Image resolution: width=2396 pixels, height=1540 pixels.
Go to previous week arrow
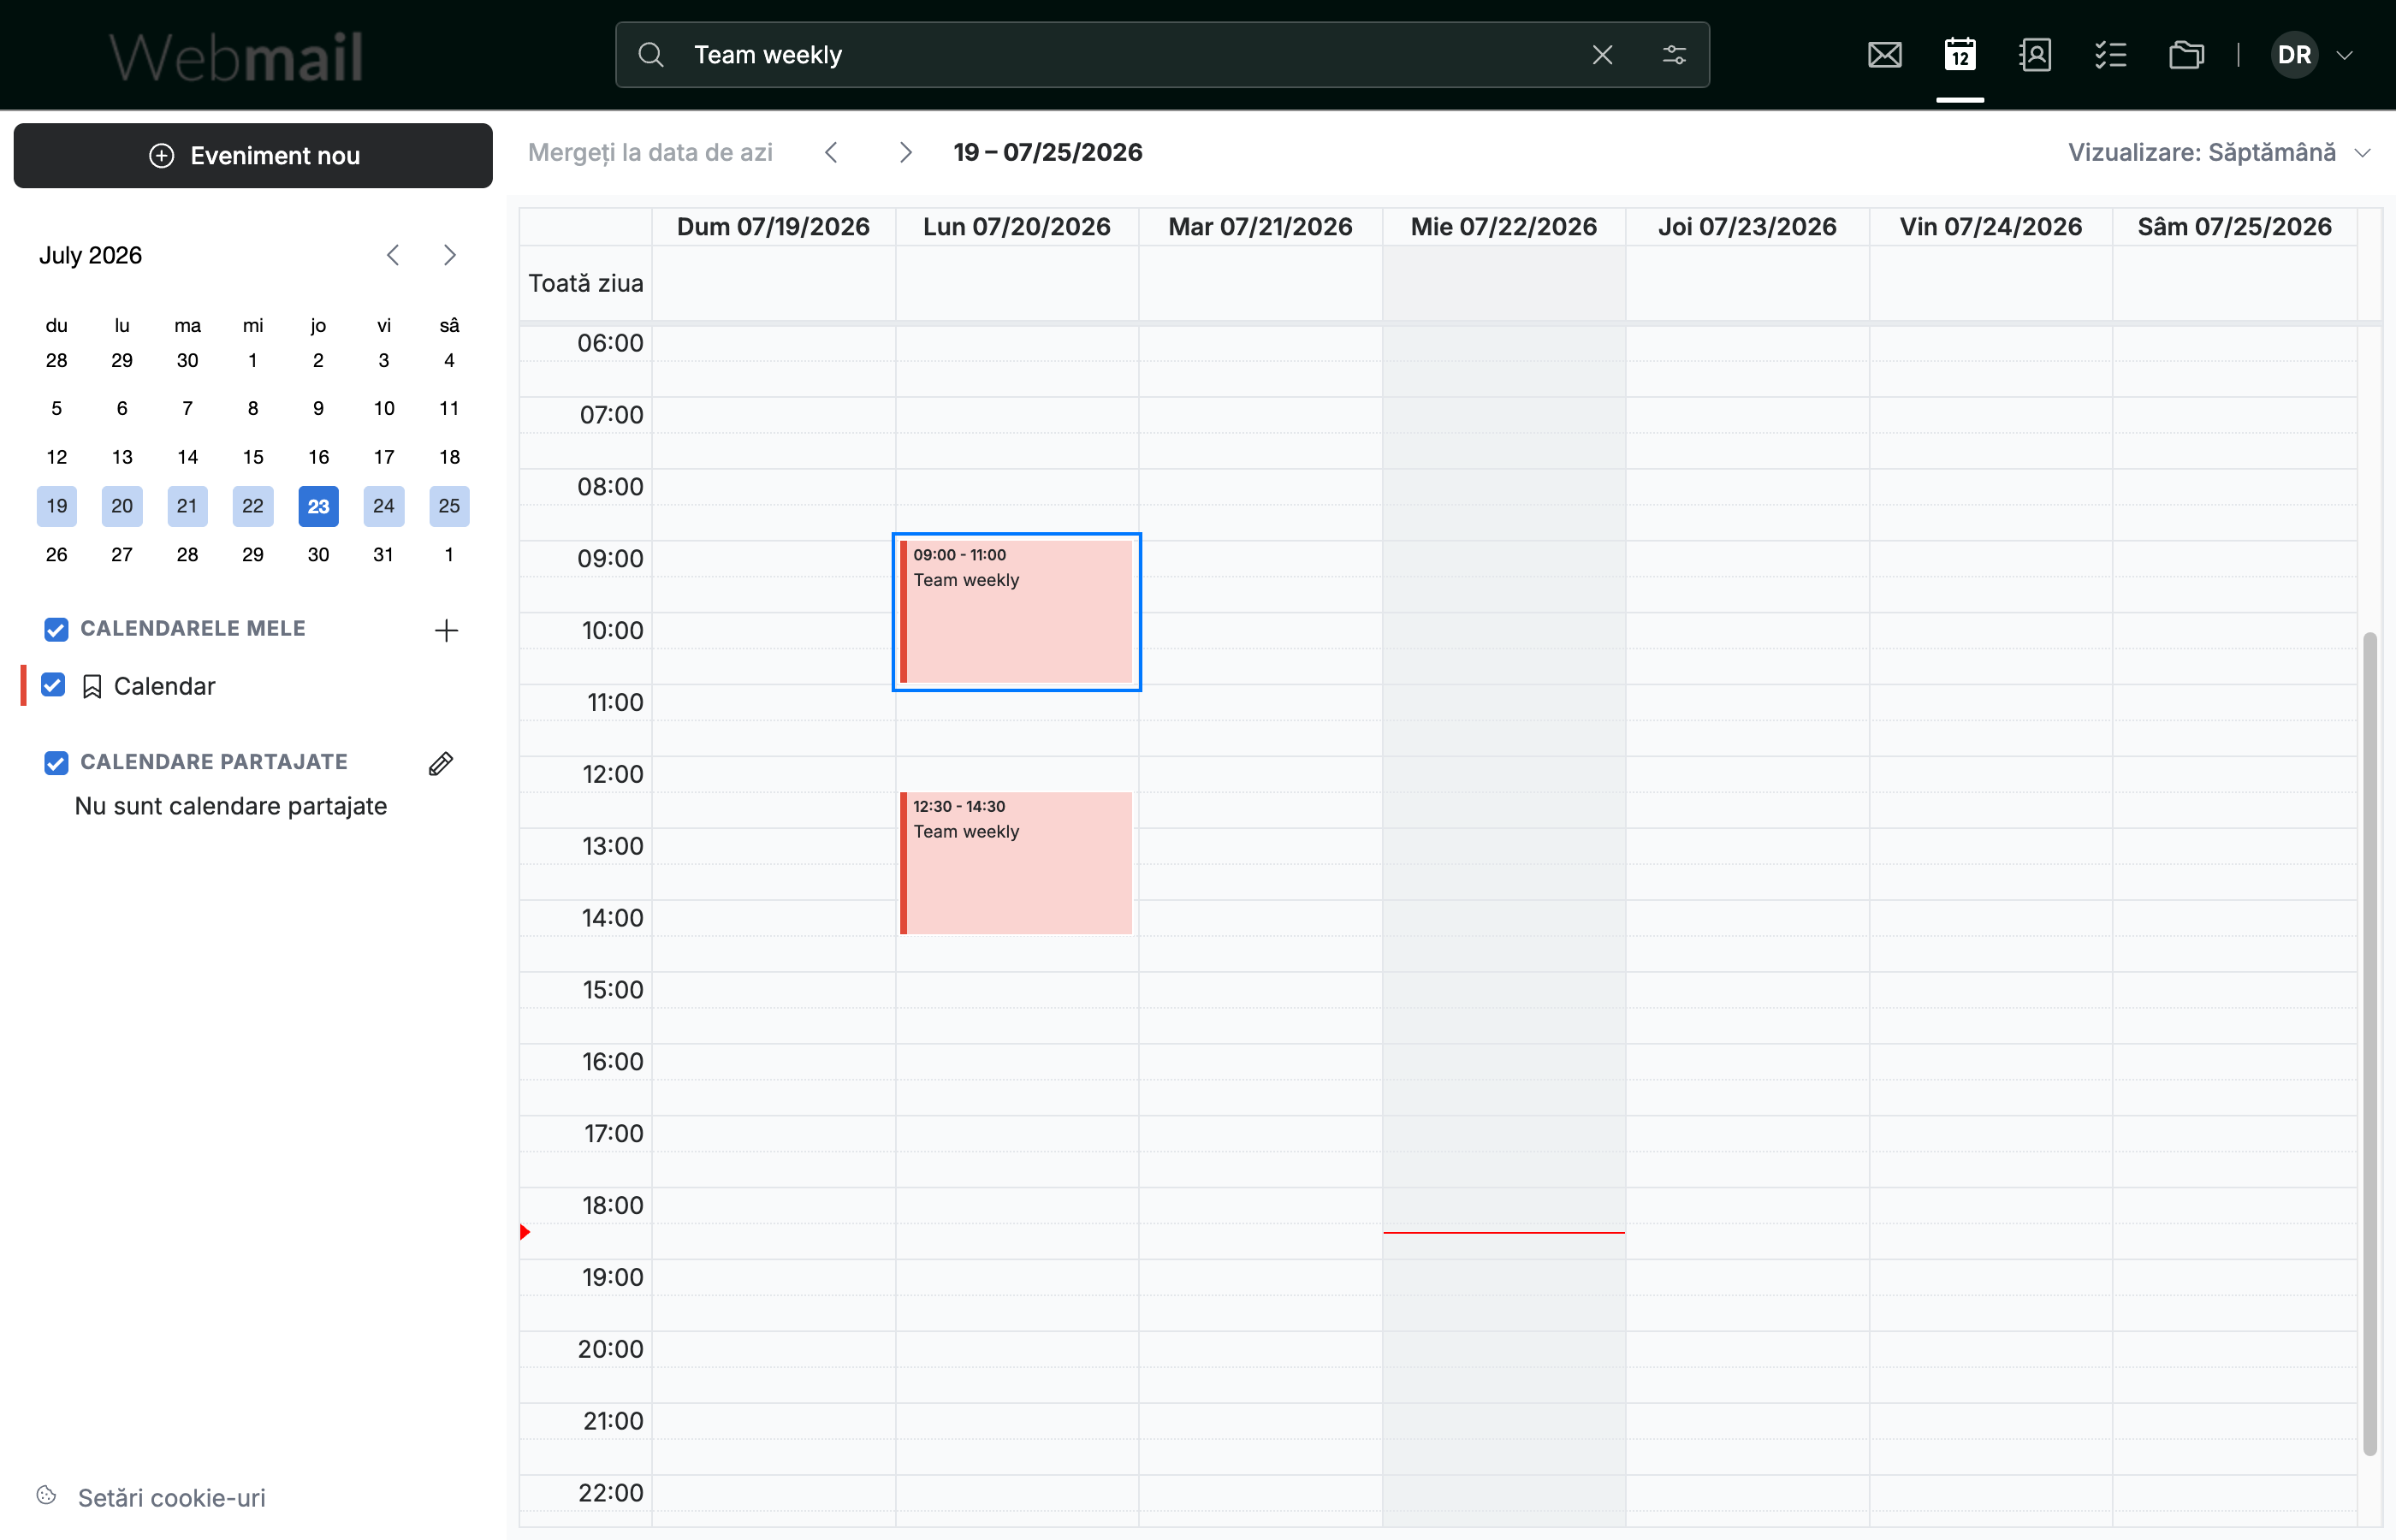[x=831, y=152]
